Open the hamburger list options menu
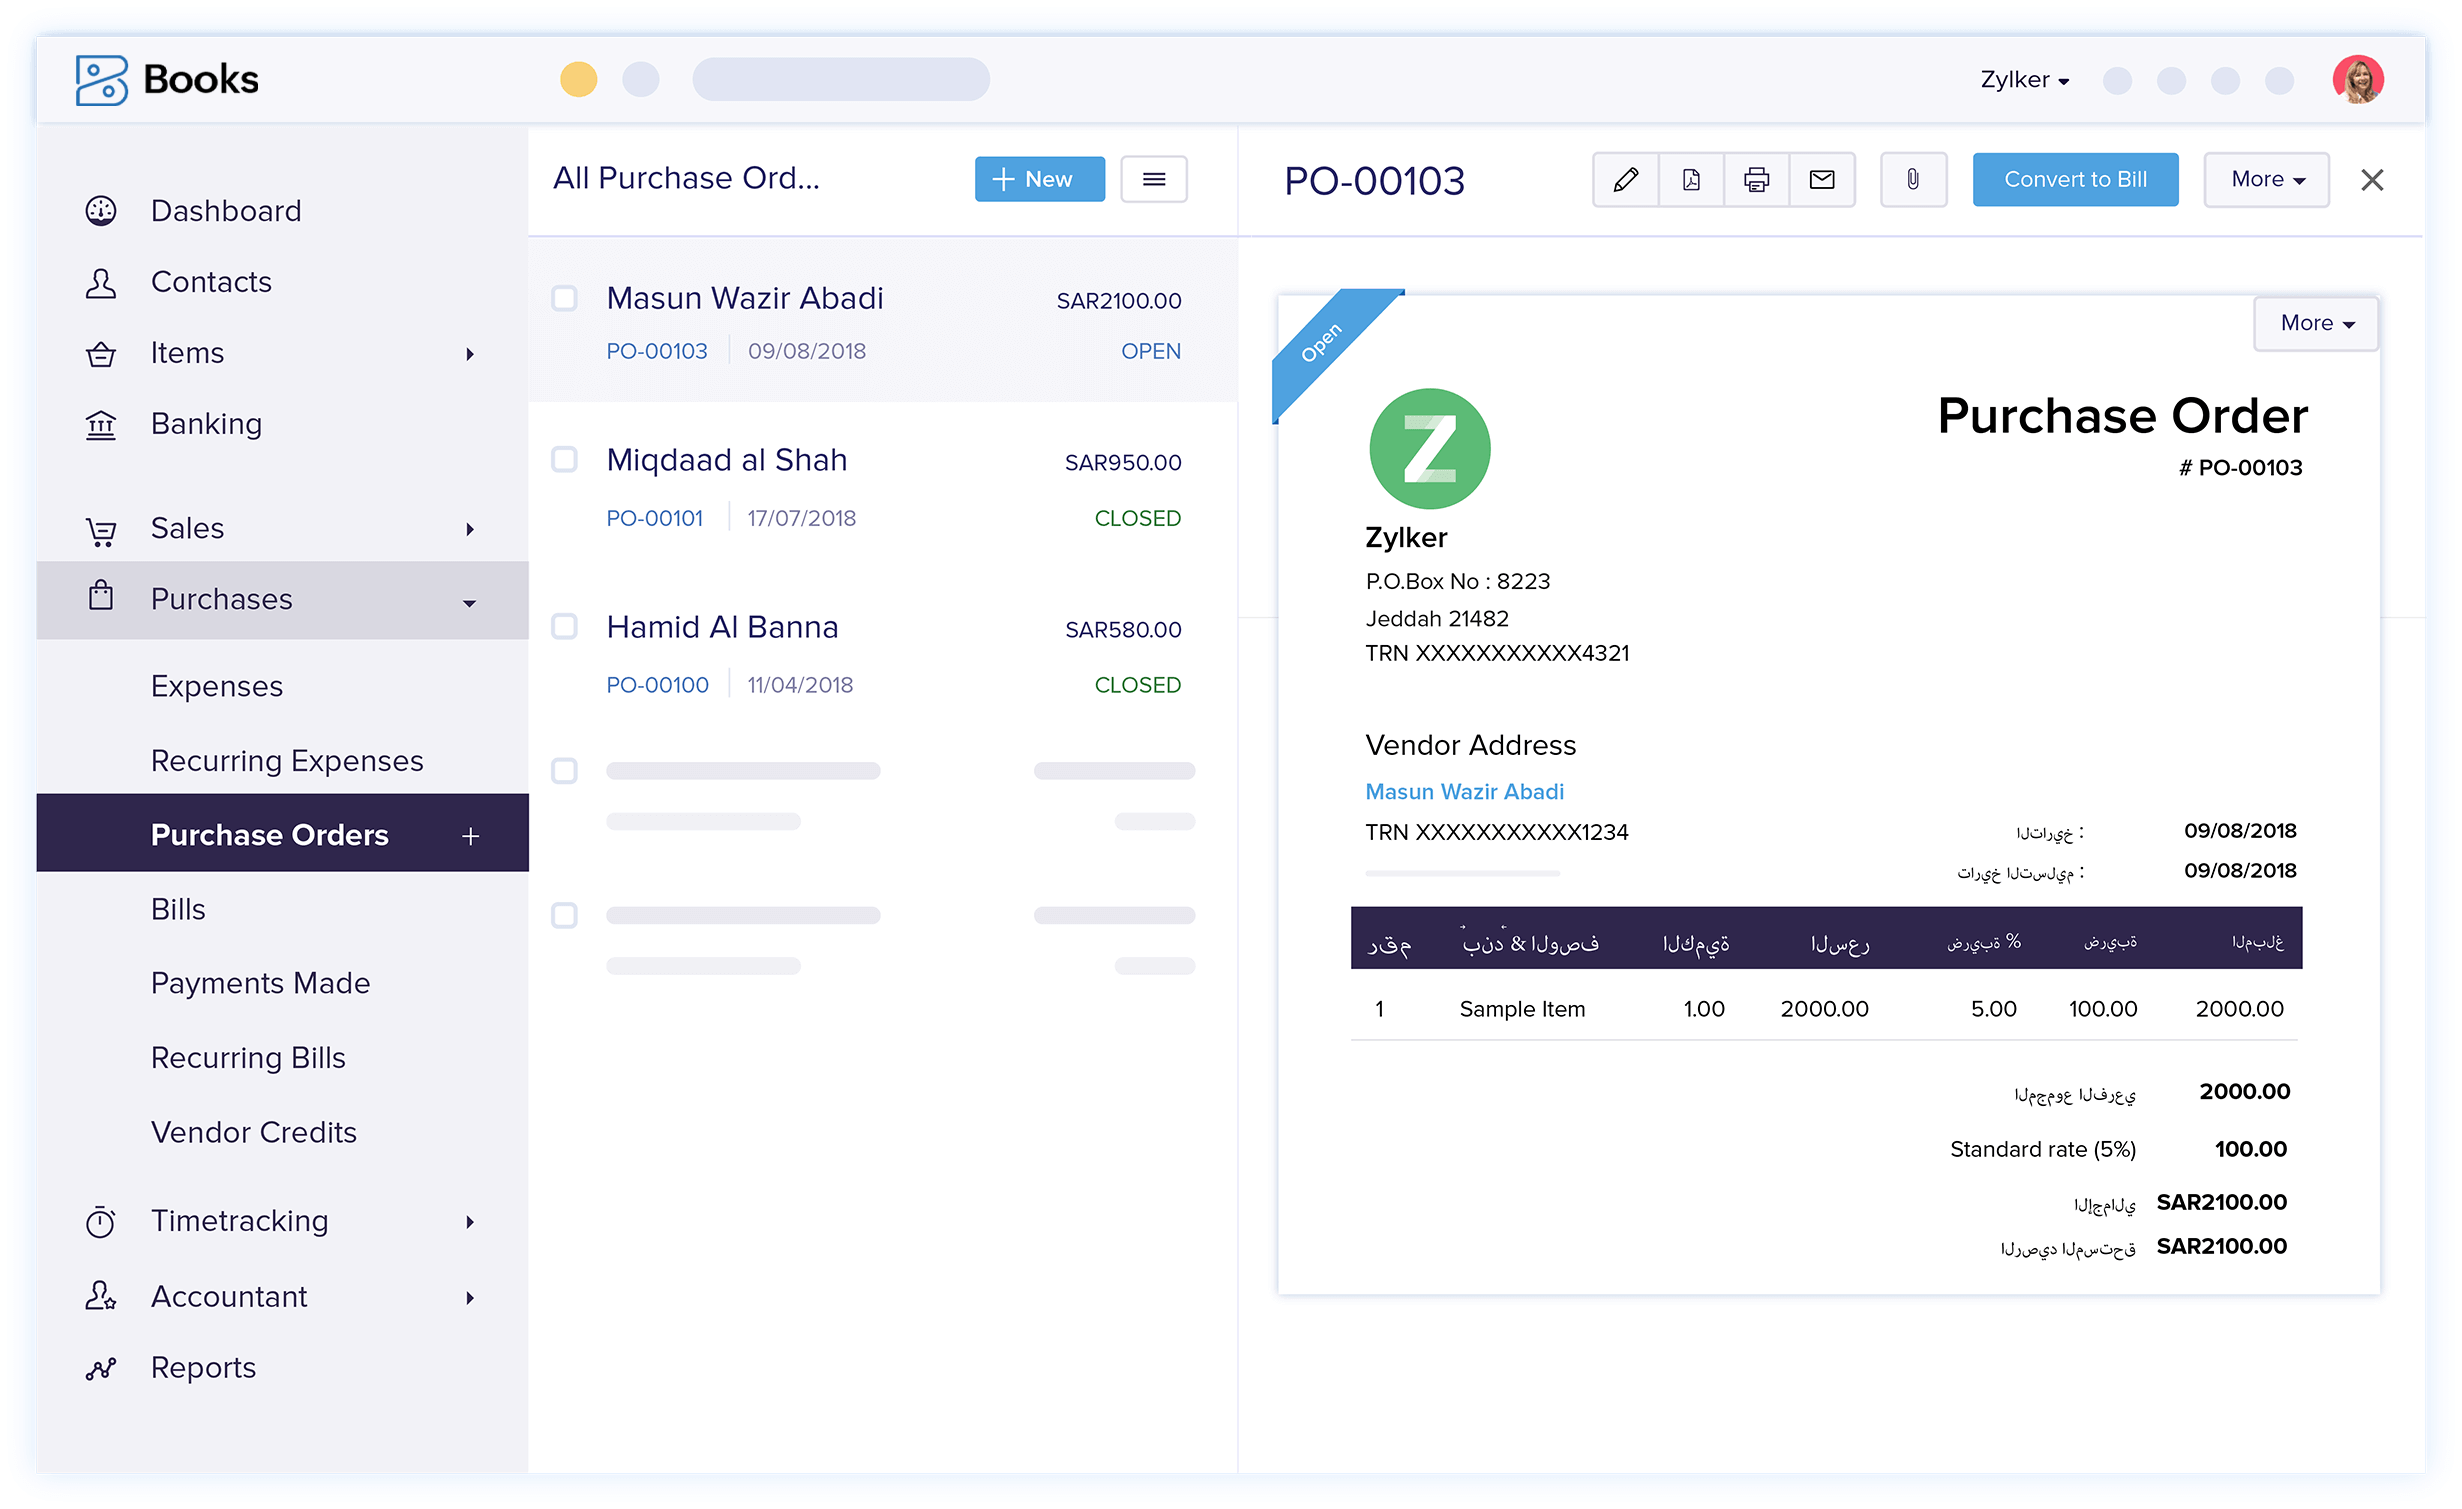2462x1509 pixels. [x=1153, y=180]
